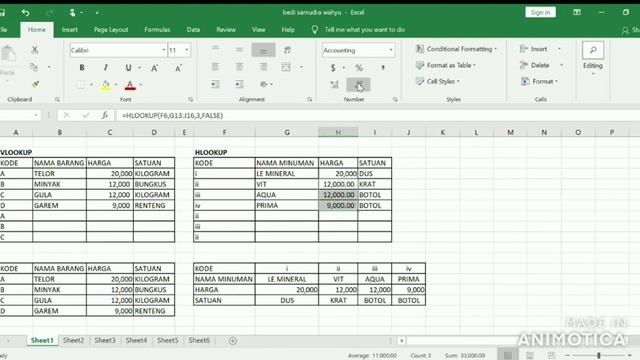The height and width of the screenshot is (360, 640).
Task: Open the Format cells dropdown
Action: (x=540, y=82)
